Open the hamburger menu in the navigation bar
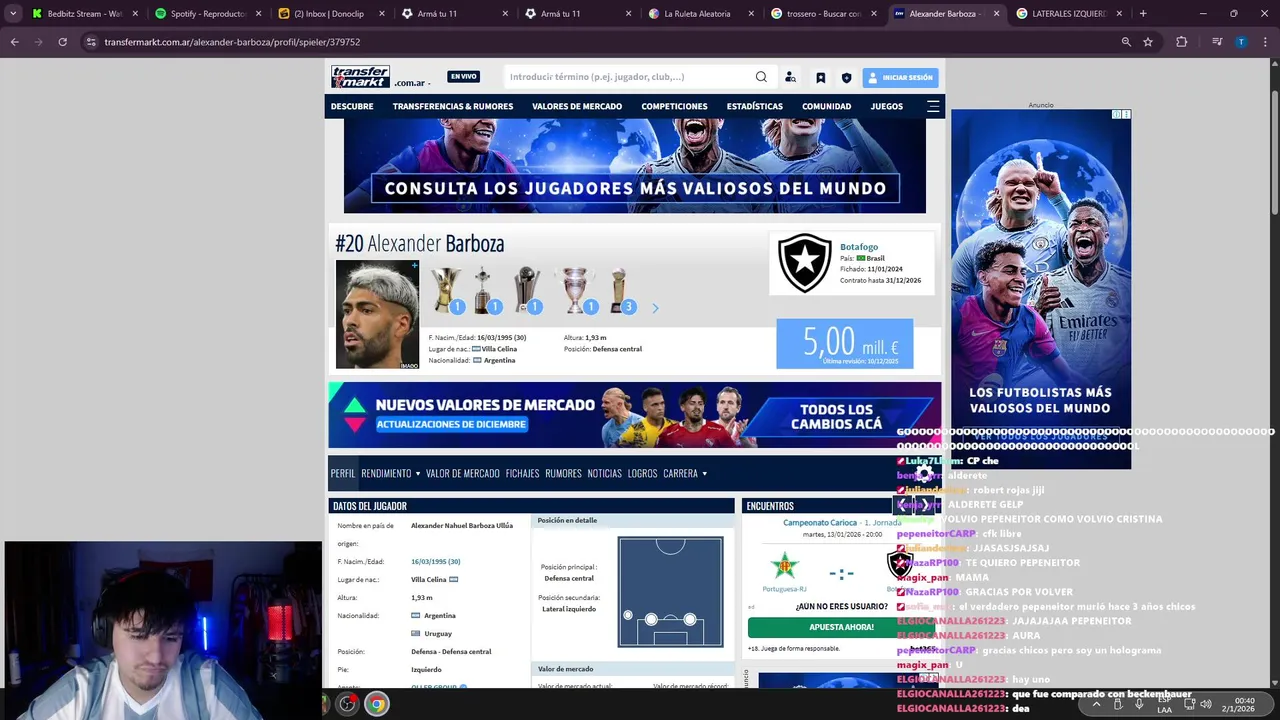This screenshot has height=720, width=1280. click(933, 106)
